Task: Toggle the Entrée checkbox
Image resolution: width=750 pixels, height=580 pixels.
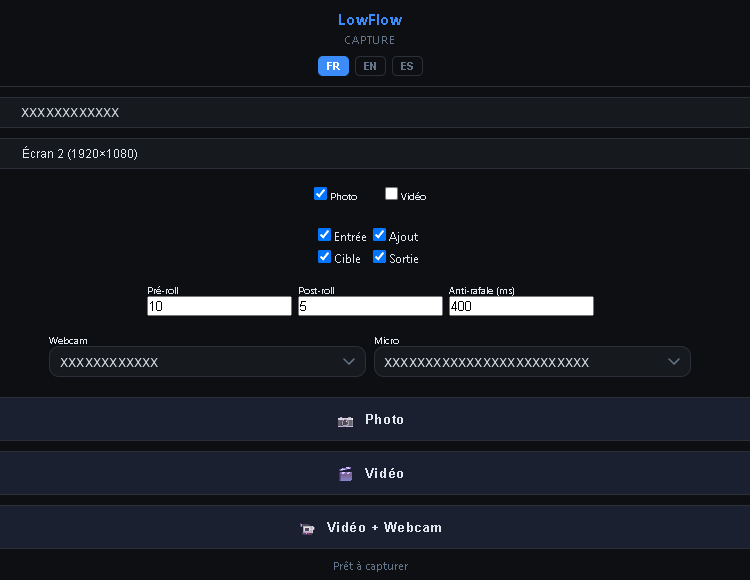Action: [x=324, y=235]
